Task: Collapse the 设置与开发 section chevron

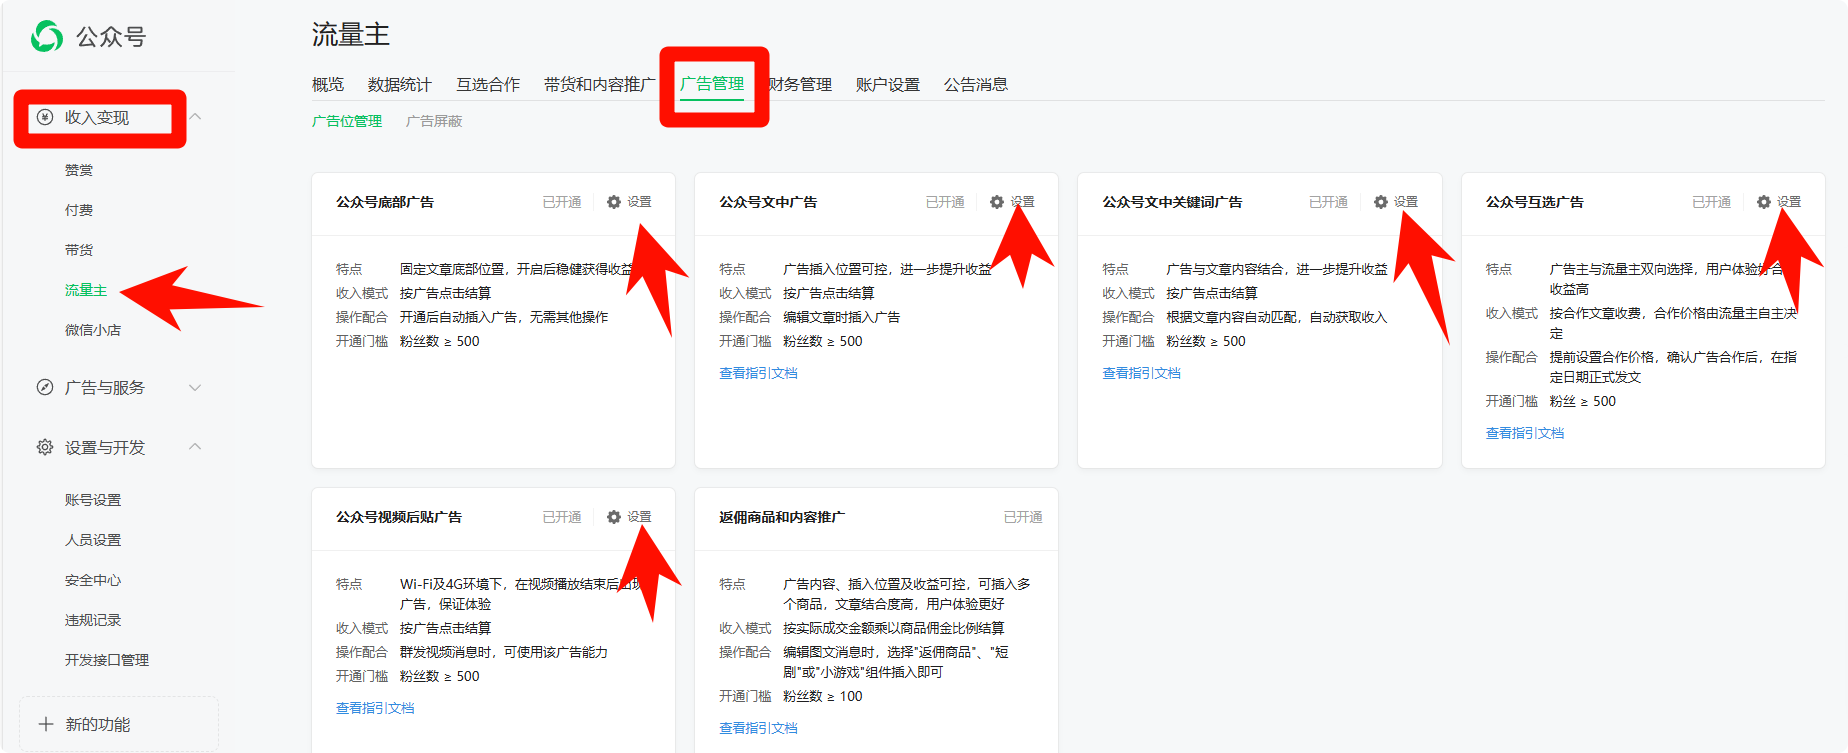Action: [x=195, y=446]
